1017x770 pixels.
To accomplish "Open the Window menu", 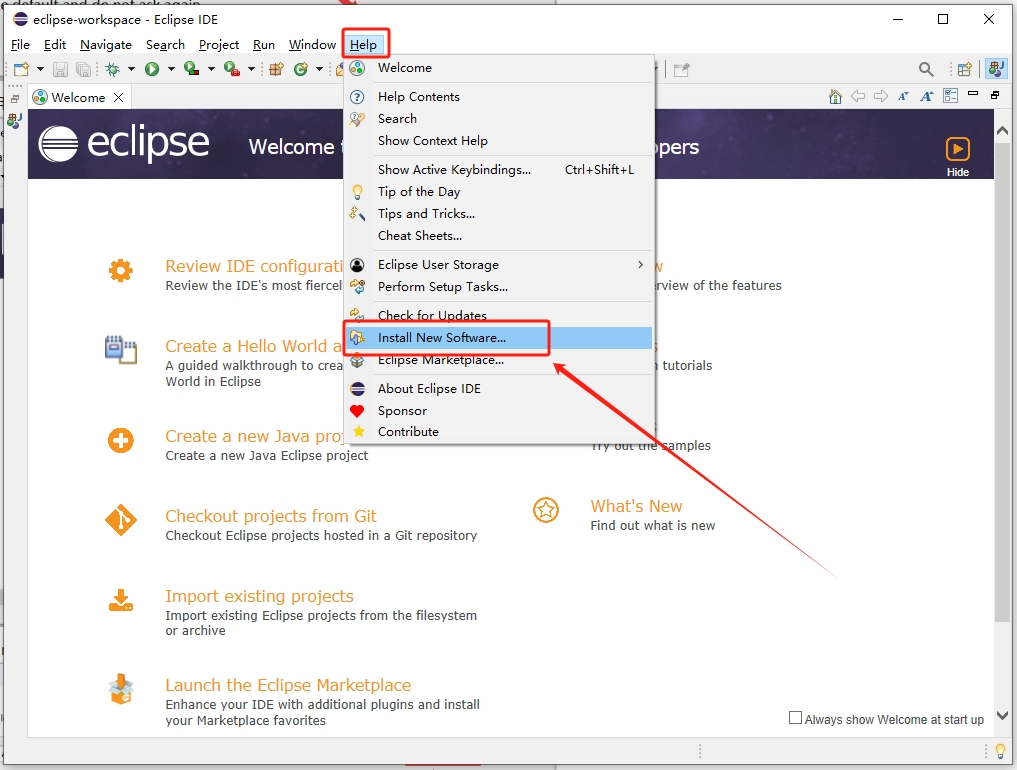I will 312,45.
